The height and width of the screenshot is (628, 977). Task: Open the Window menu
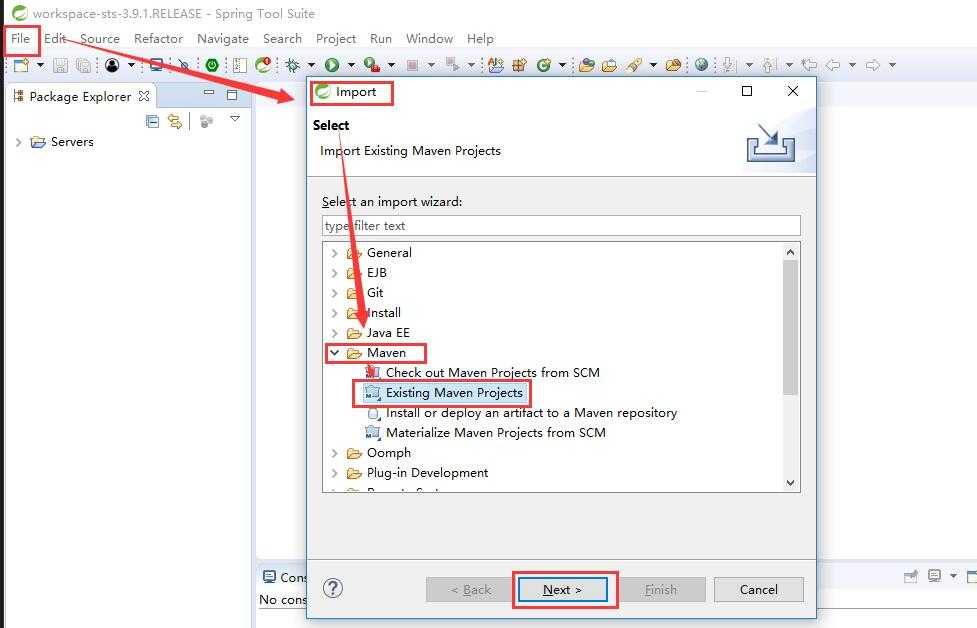point(429,39)
